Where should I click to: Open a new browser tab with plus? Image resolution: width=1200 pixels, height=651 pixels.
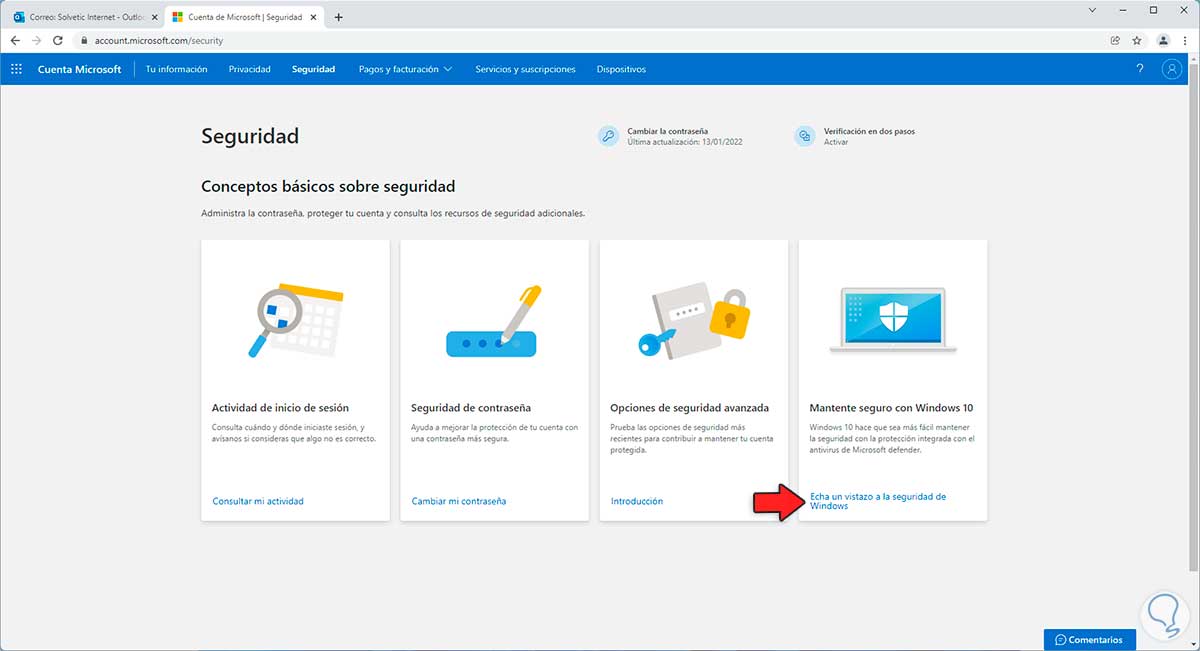pyautogui.click(x=338, y=17)
